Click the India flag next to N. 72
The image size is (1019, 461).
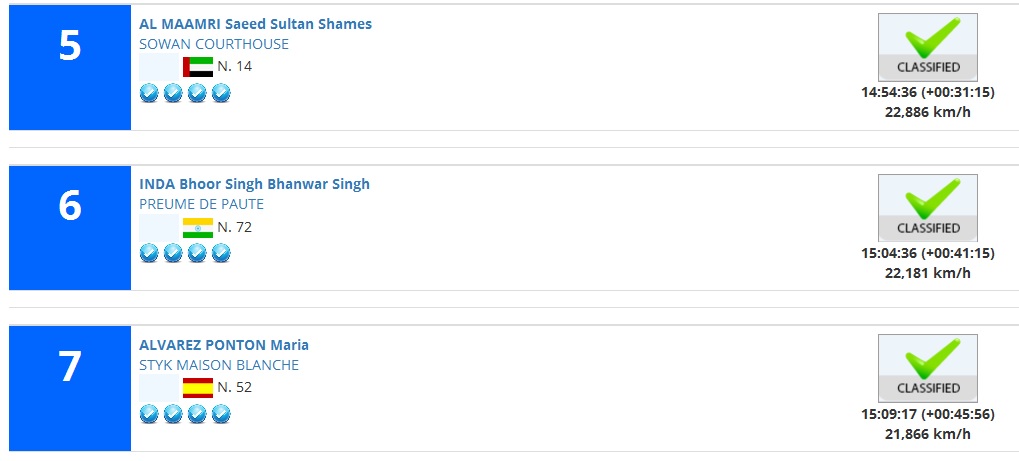click(x=198, y=228)
